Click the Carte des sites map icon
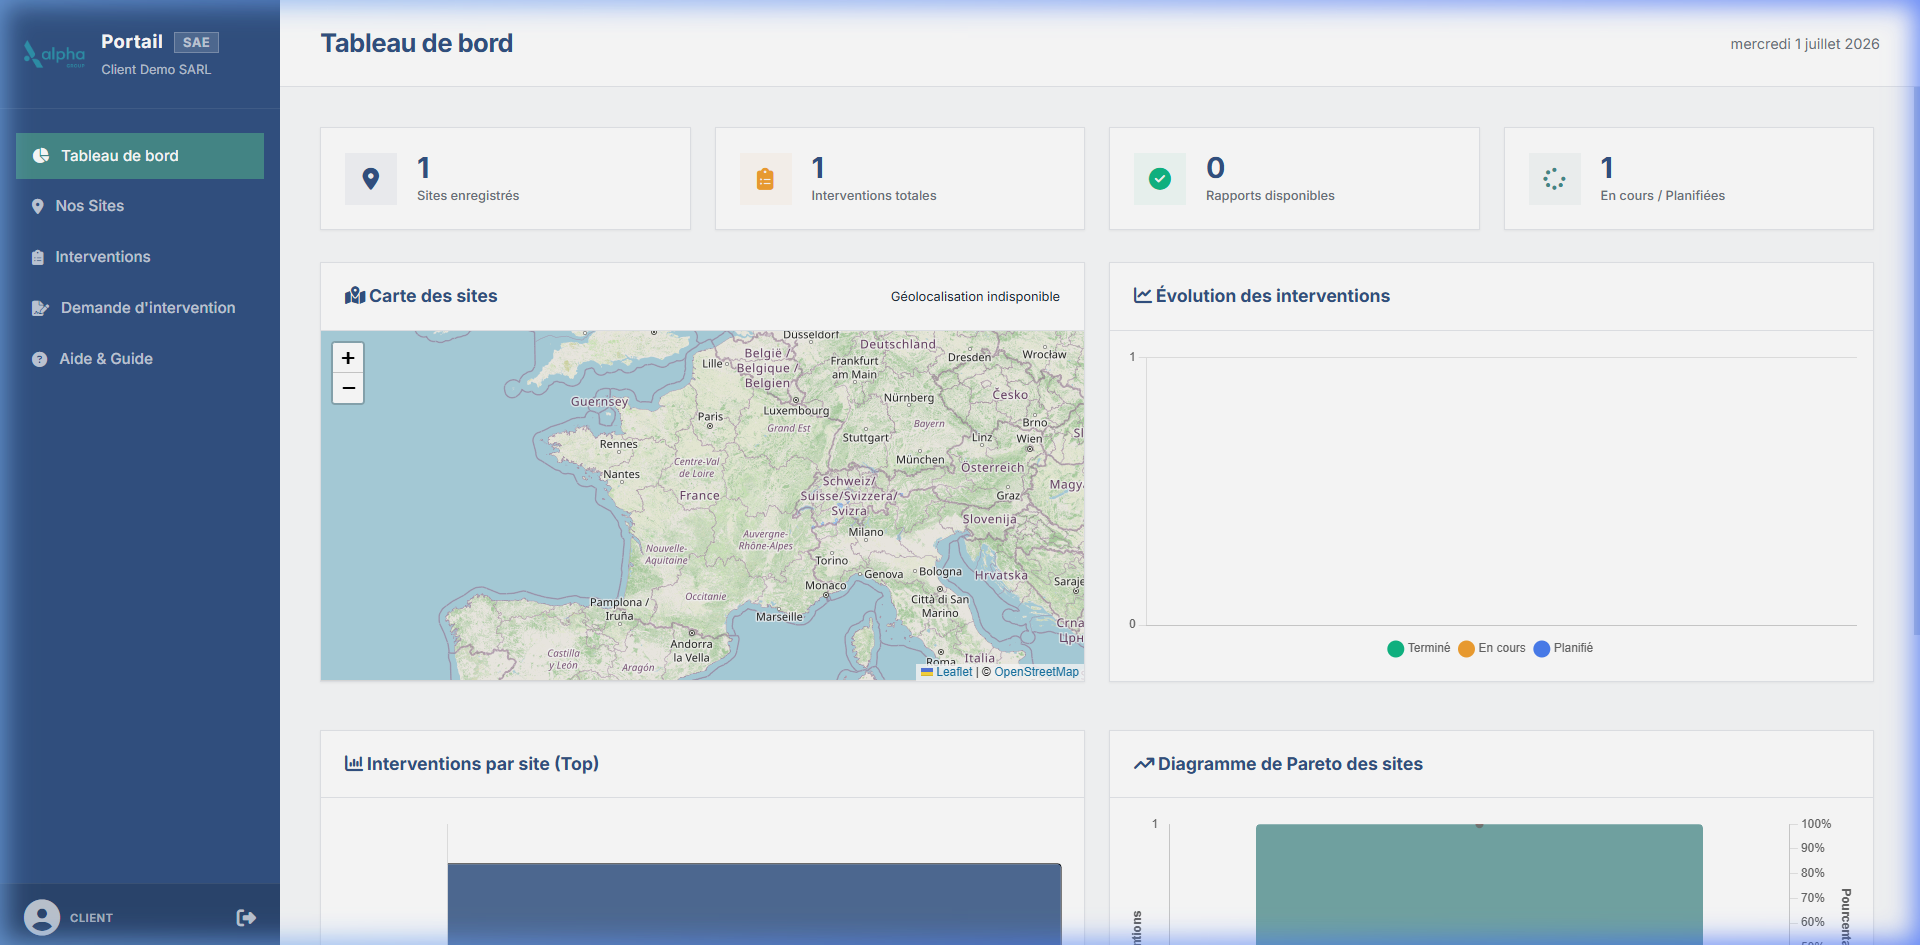Image resolution: width=1920 pixels, height=945 pixels. (355, 296)
